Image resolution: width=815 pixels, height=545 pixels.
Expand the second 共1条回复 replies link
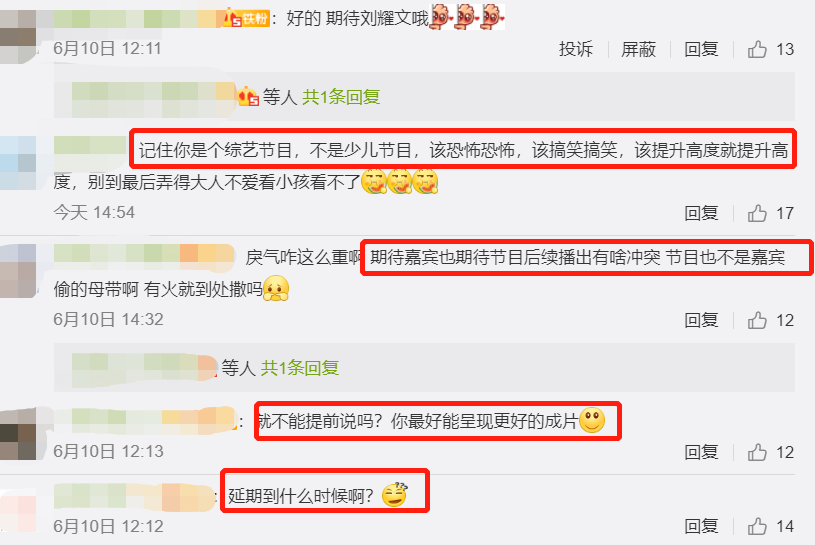[300, 368]
